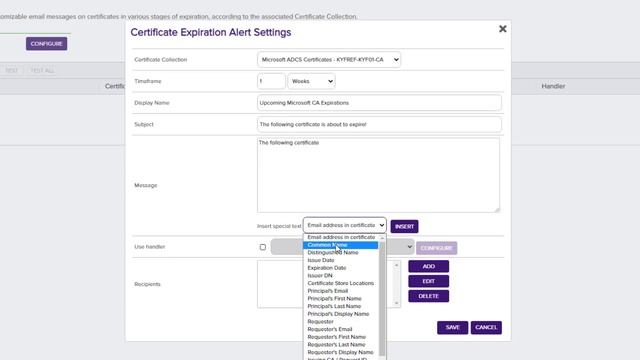Screen dimensions: 640x360
Task: Select the Principal's Display Name option
Action: coord(341,314)
